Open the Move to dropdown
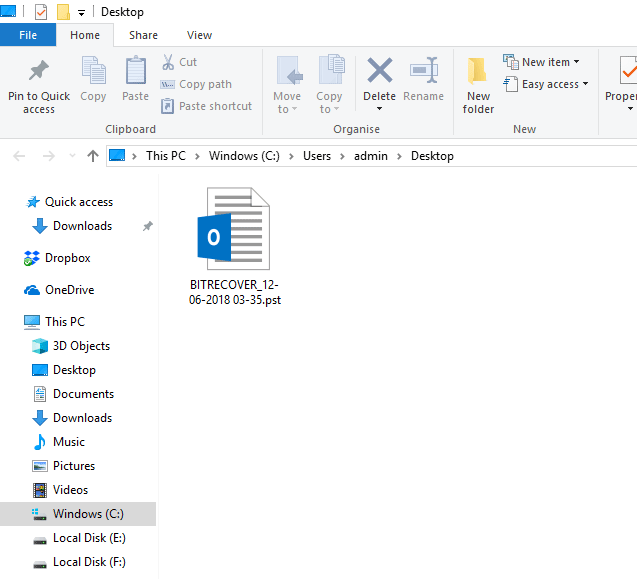637x579 pixels. pyautogui.click(x=287, y=102)
